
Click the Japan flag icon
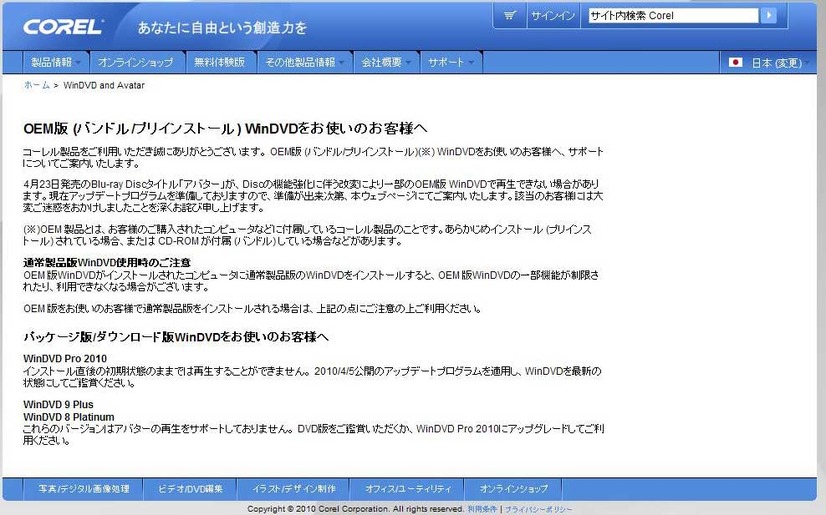tap(735, 63)
